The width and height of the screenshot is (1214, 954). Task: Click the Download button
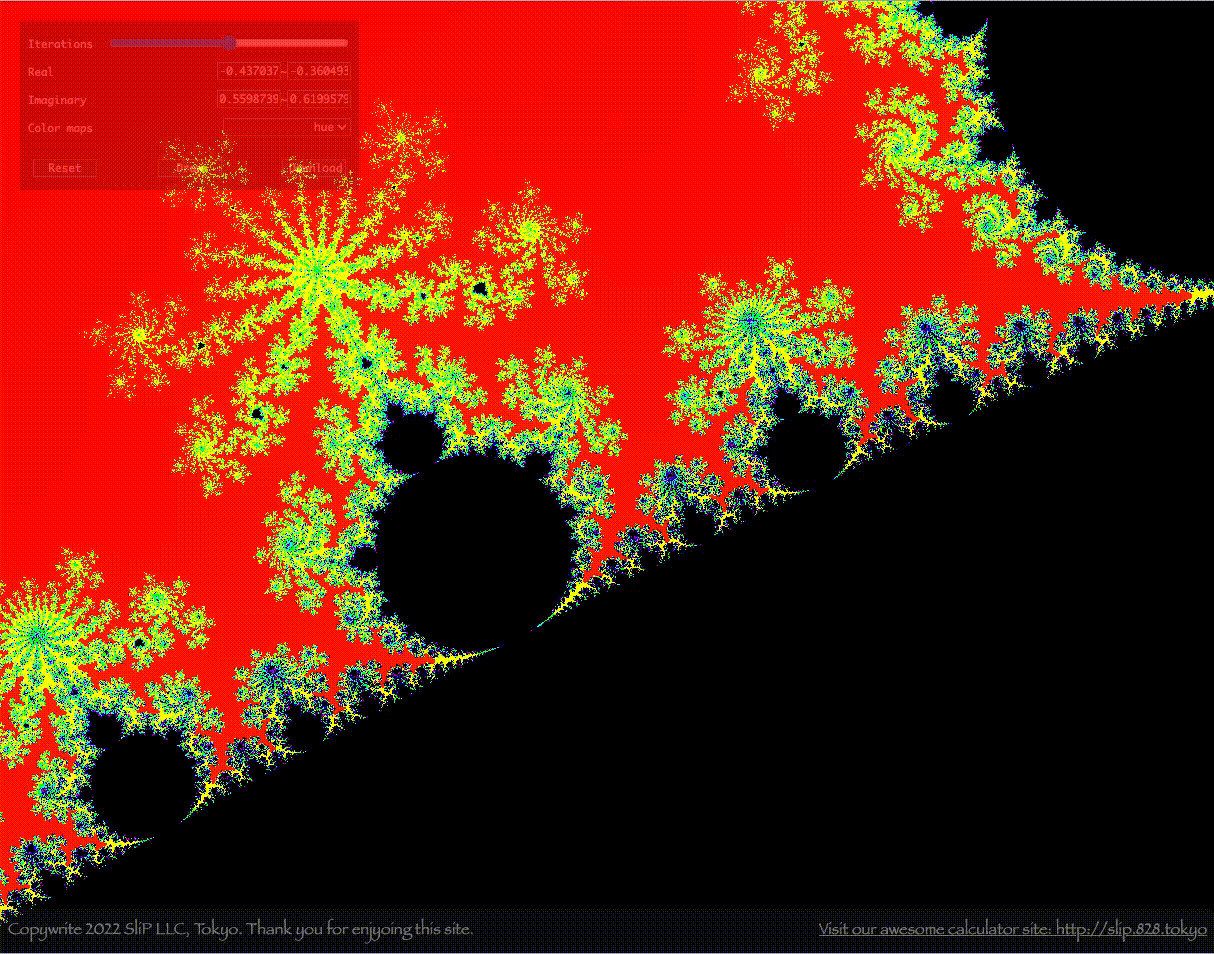[315, 167]
